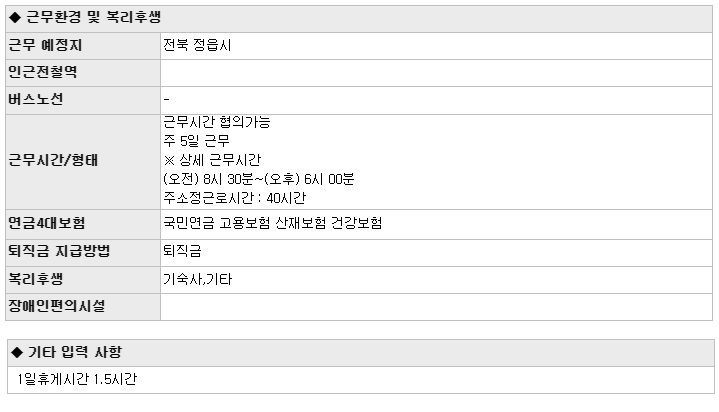
Task: Select the 기숙사,기타 welfare value
Action: pos(198,279)
